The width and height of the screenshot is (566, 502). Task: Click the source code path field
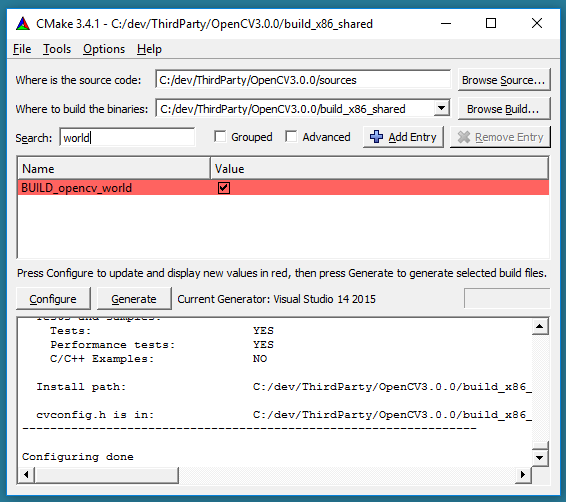[x=303, y=80]
